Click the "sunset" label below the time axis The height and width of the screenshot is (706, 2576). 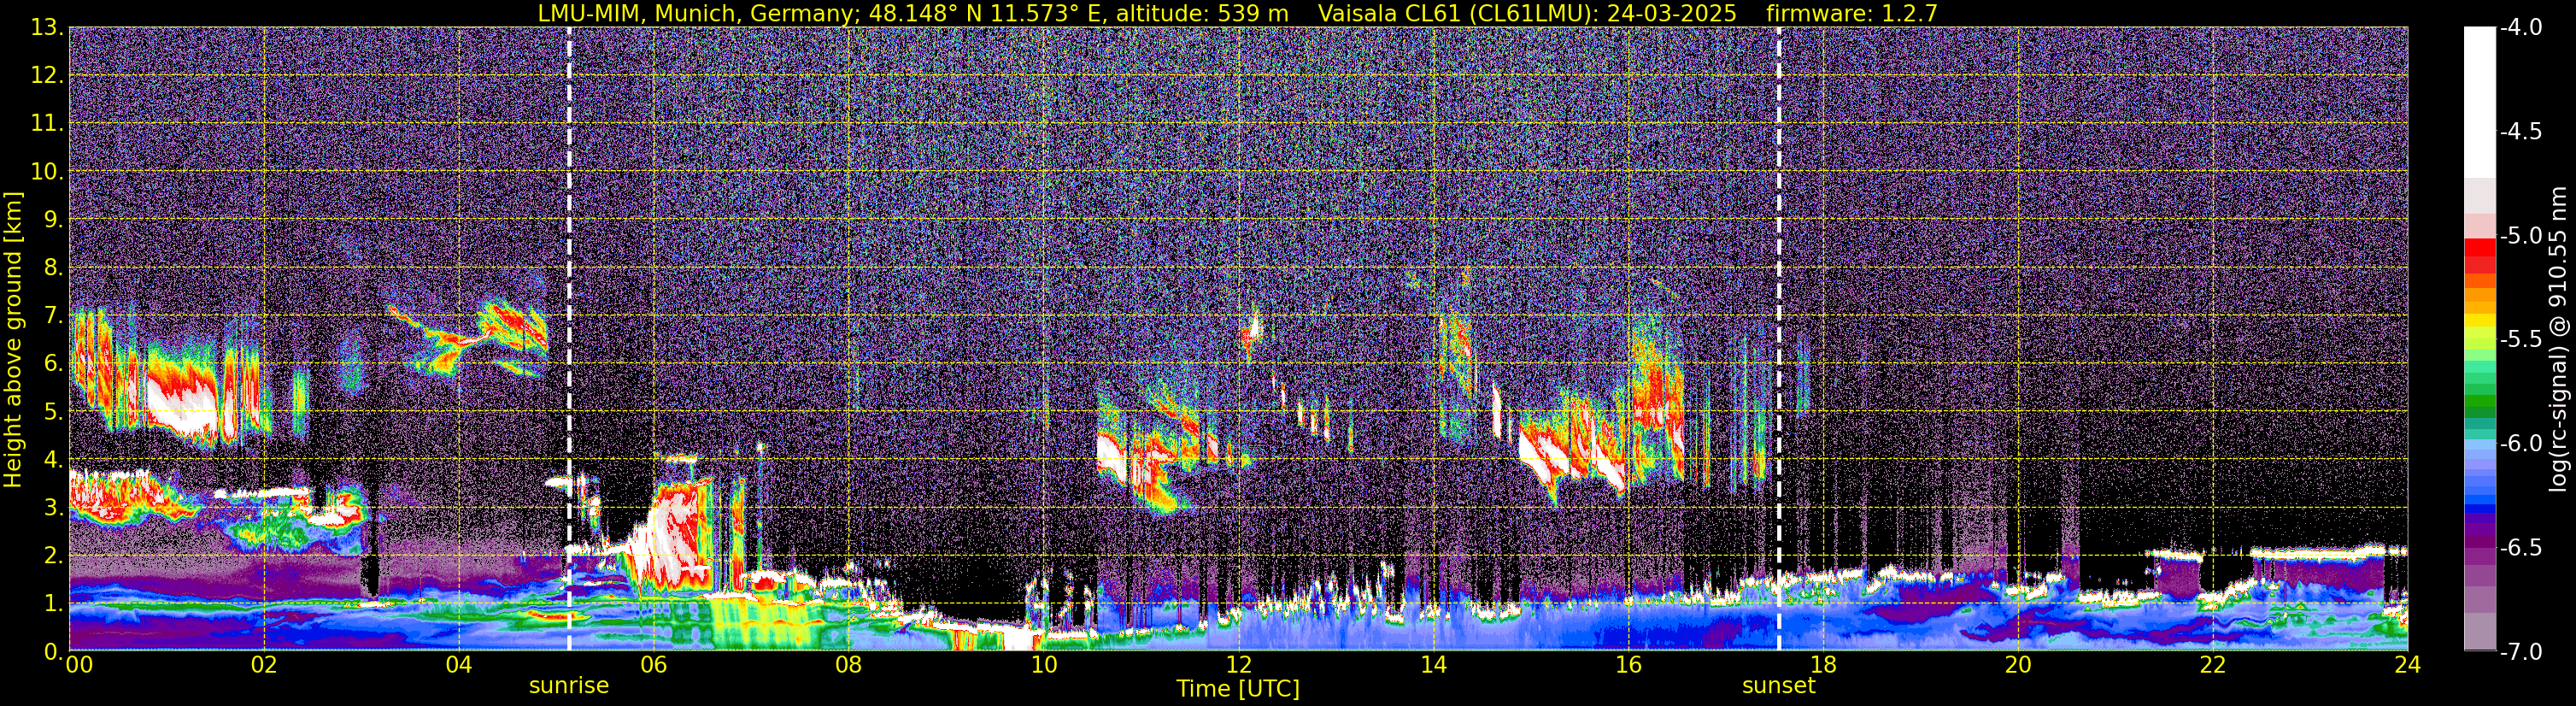point(1779,686)
